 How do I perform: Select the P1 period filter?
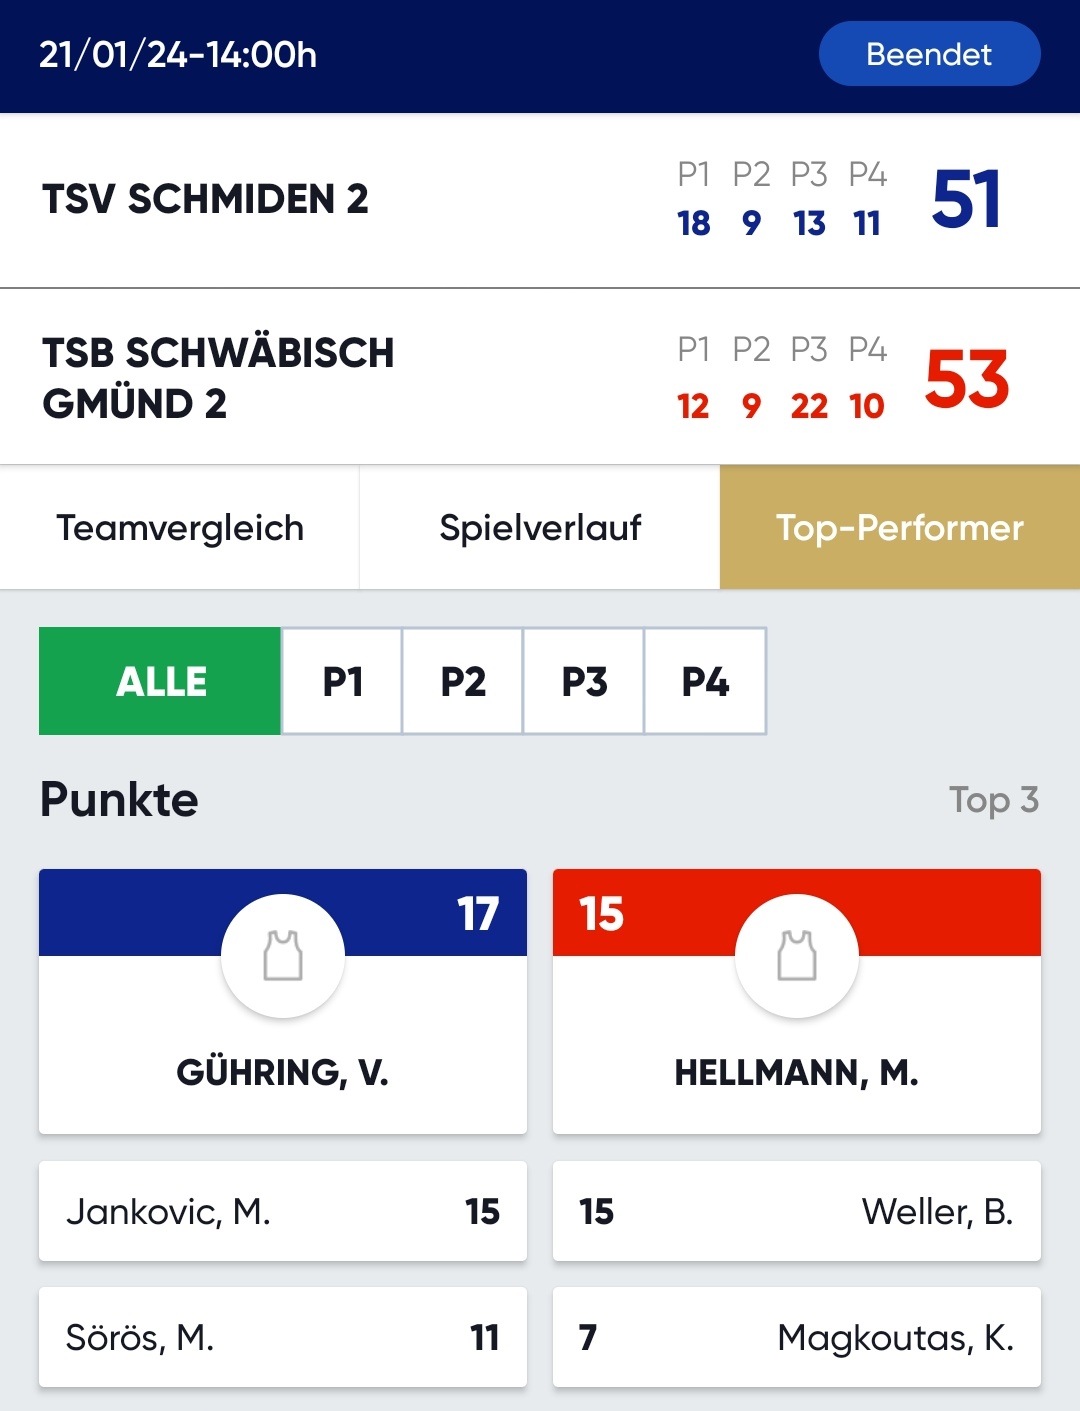click(x=342, y=681)
